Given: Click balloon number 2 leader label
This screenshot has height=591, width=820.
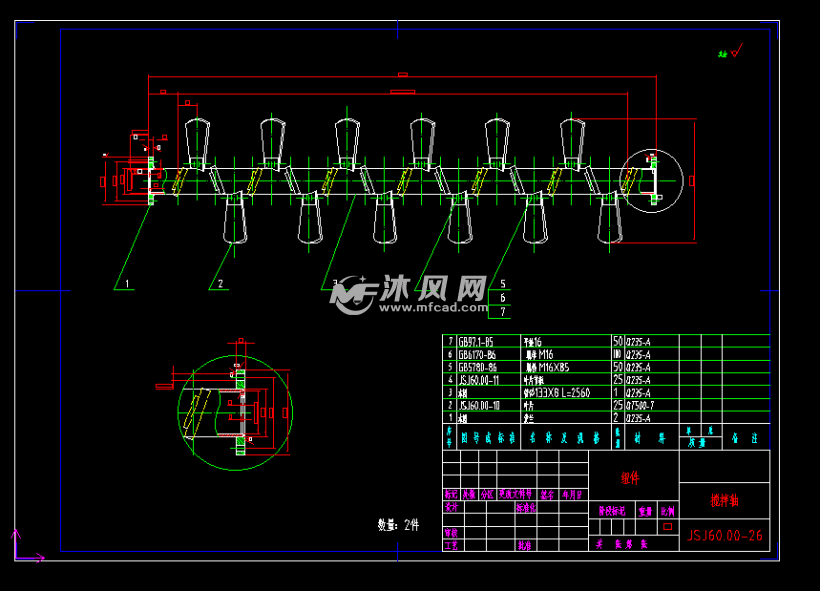Looking at the screenshot, I should 221,283.
